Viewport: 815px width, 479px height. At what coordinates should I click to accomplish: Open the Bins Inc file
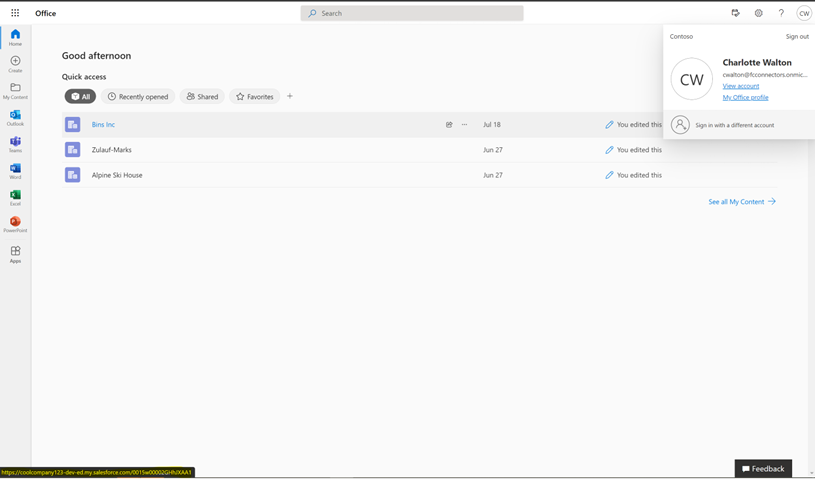point(103,125)
